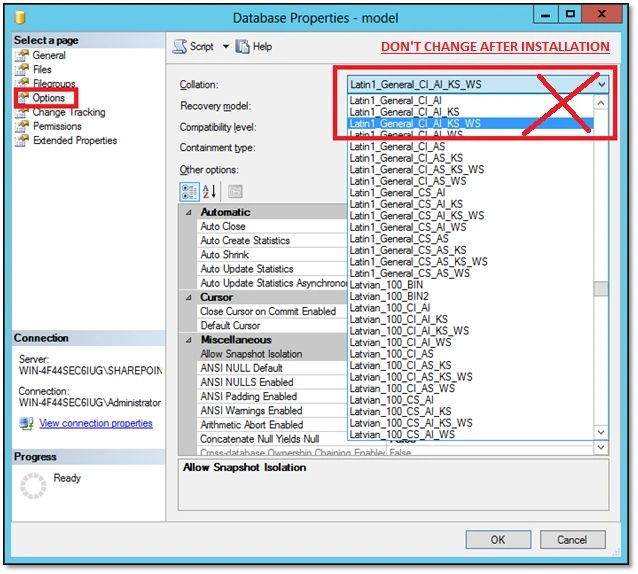Screen dimensions: 638x574
Task: Click the Script toolbar icon
Action: pos(179,46)
